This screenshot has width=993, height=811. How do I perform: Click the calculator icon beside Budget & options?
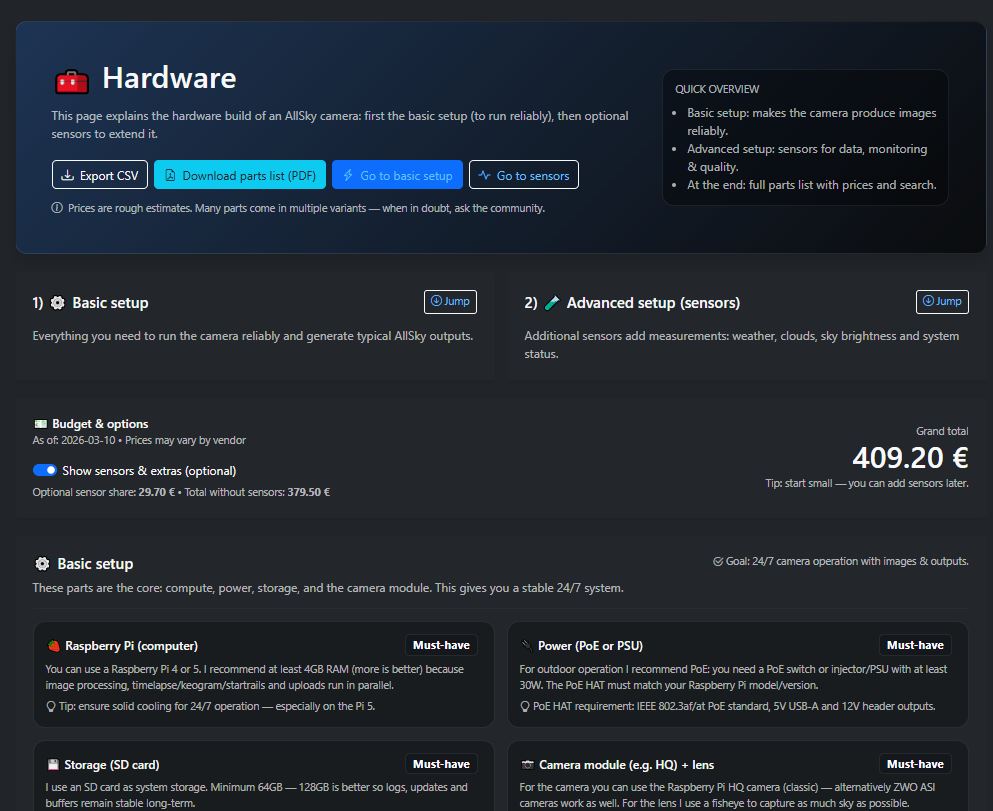tap(41, 423)
